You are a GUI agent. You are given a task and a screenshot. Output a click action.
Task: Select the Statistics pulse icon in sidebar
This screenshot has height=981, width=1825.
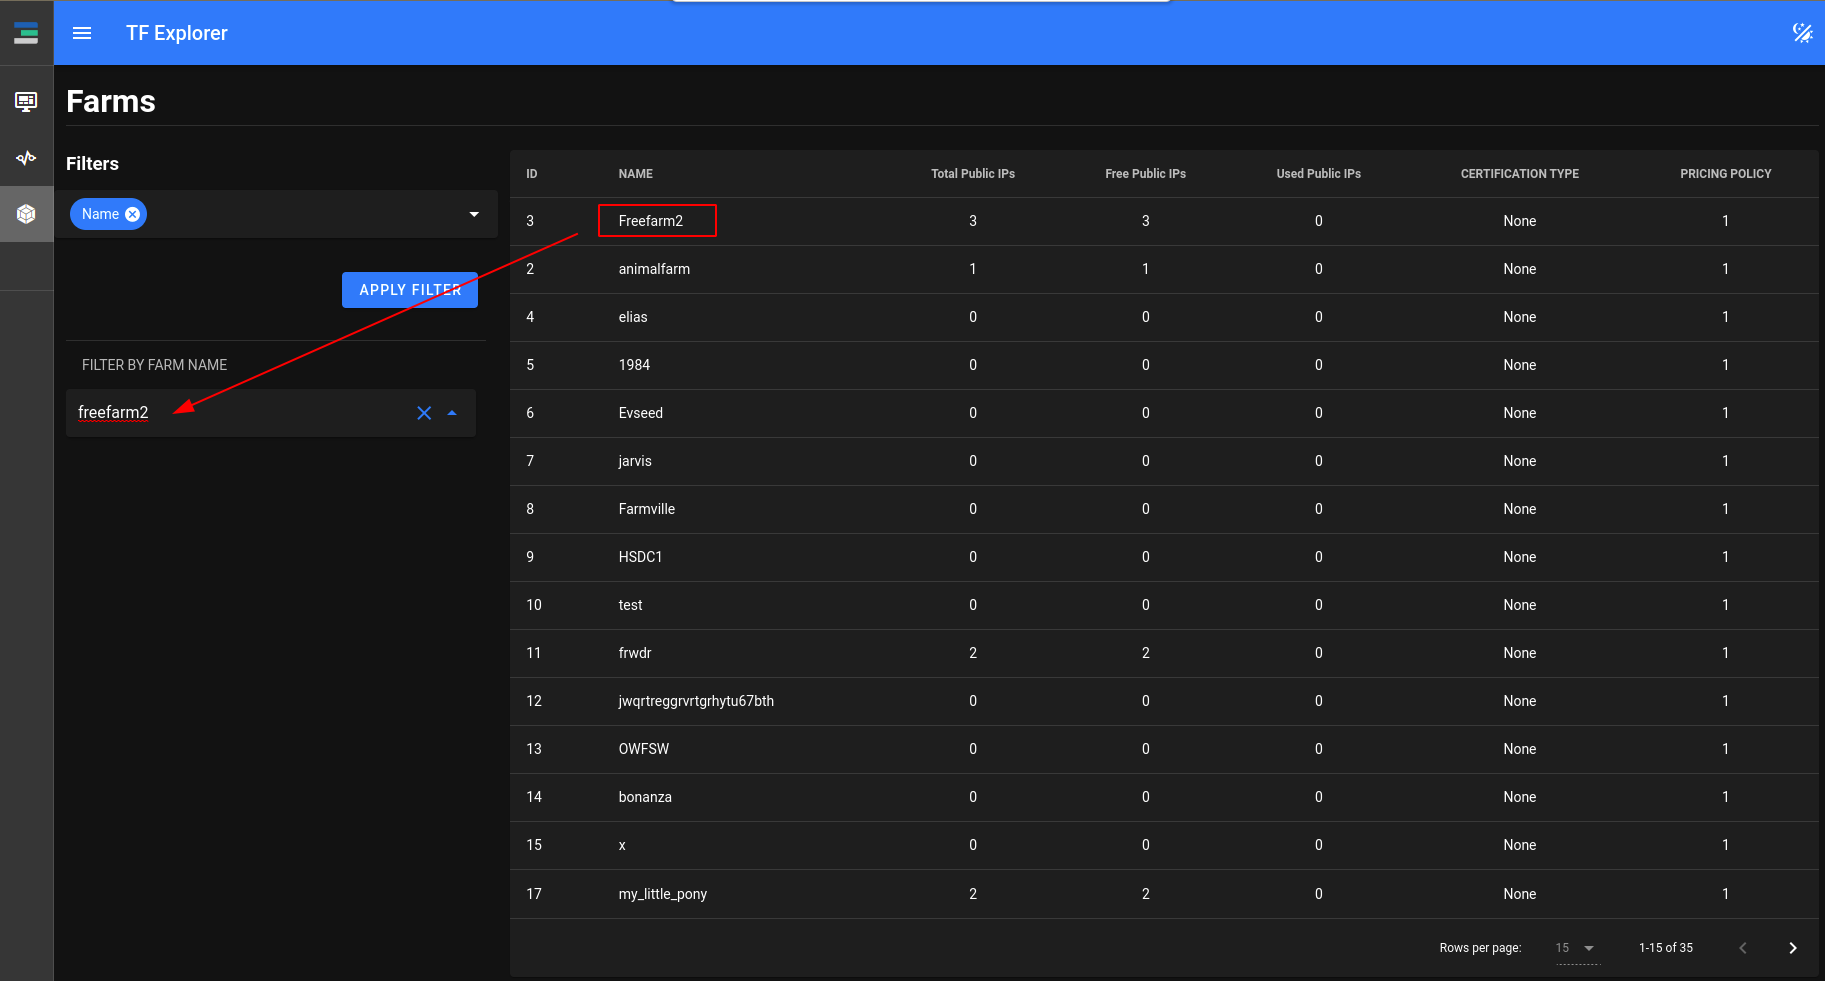[x=26, y=157]
